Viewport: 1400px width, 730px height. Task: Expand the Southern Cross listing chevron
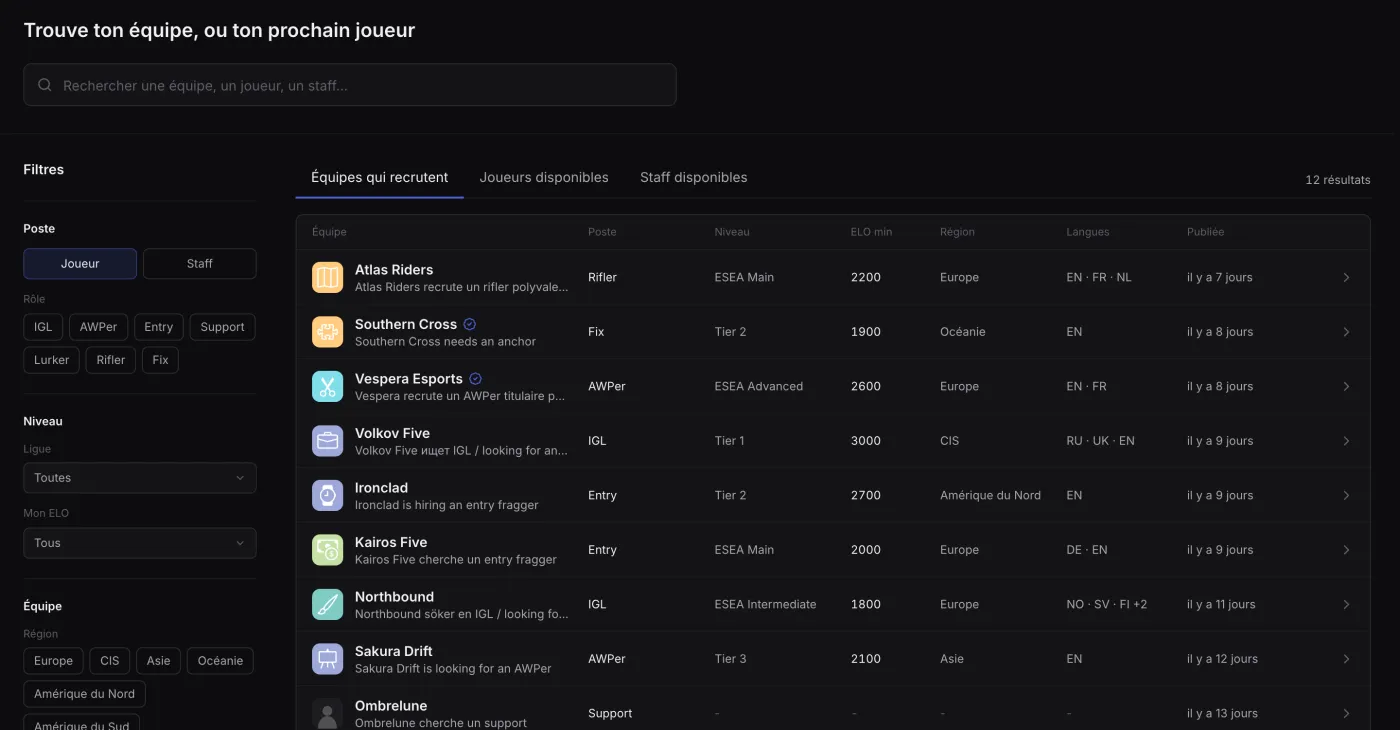[x=1346, y=332]
